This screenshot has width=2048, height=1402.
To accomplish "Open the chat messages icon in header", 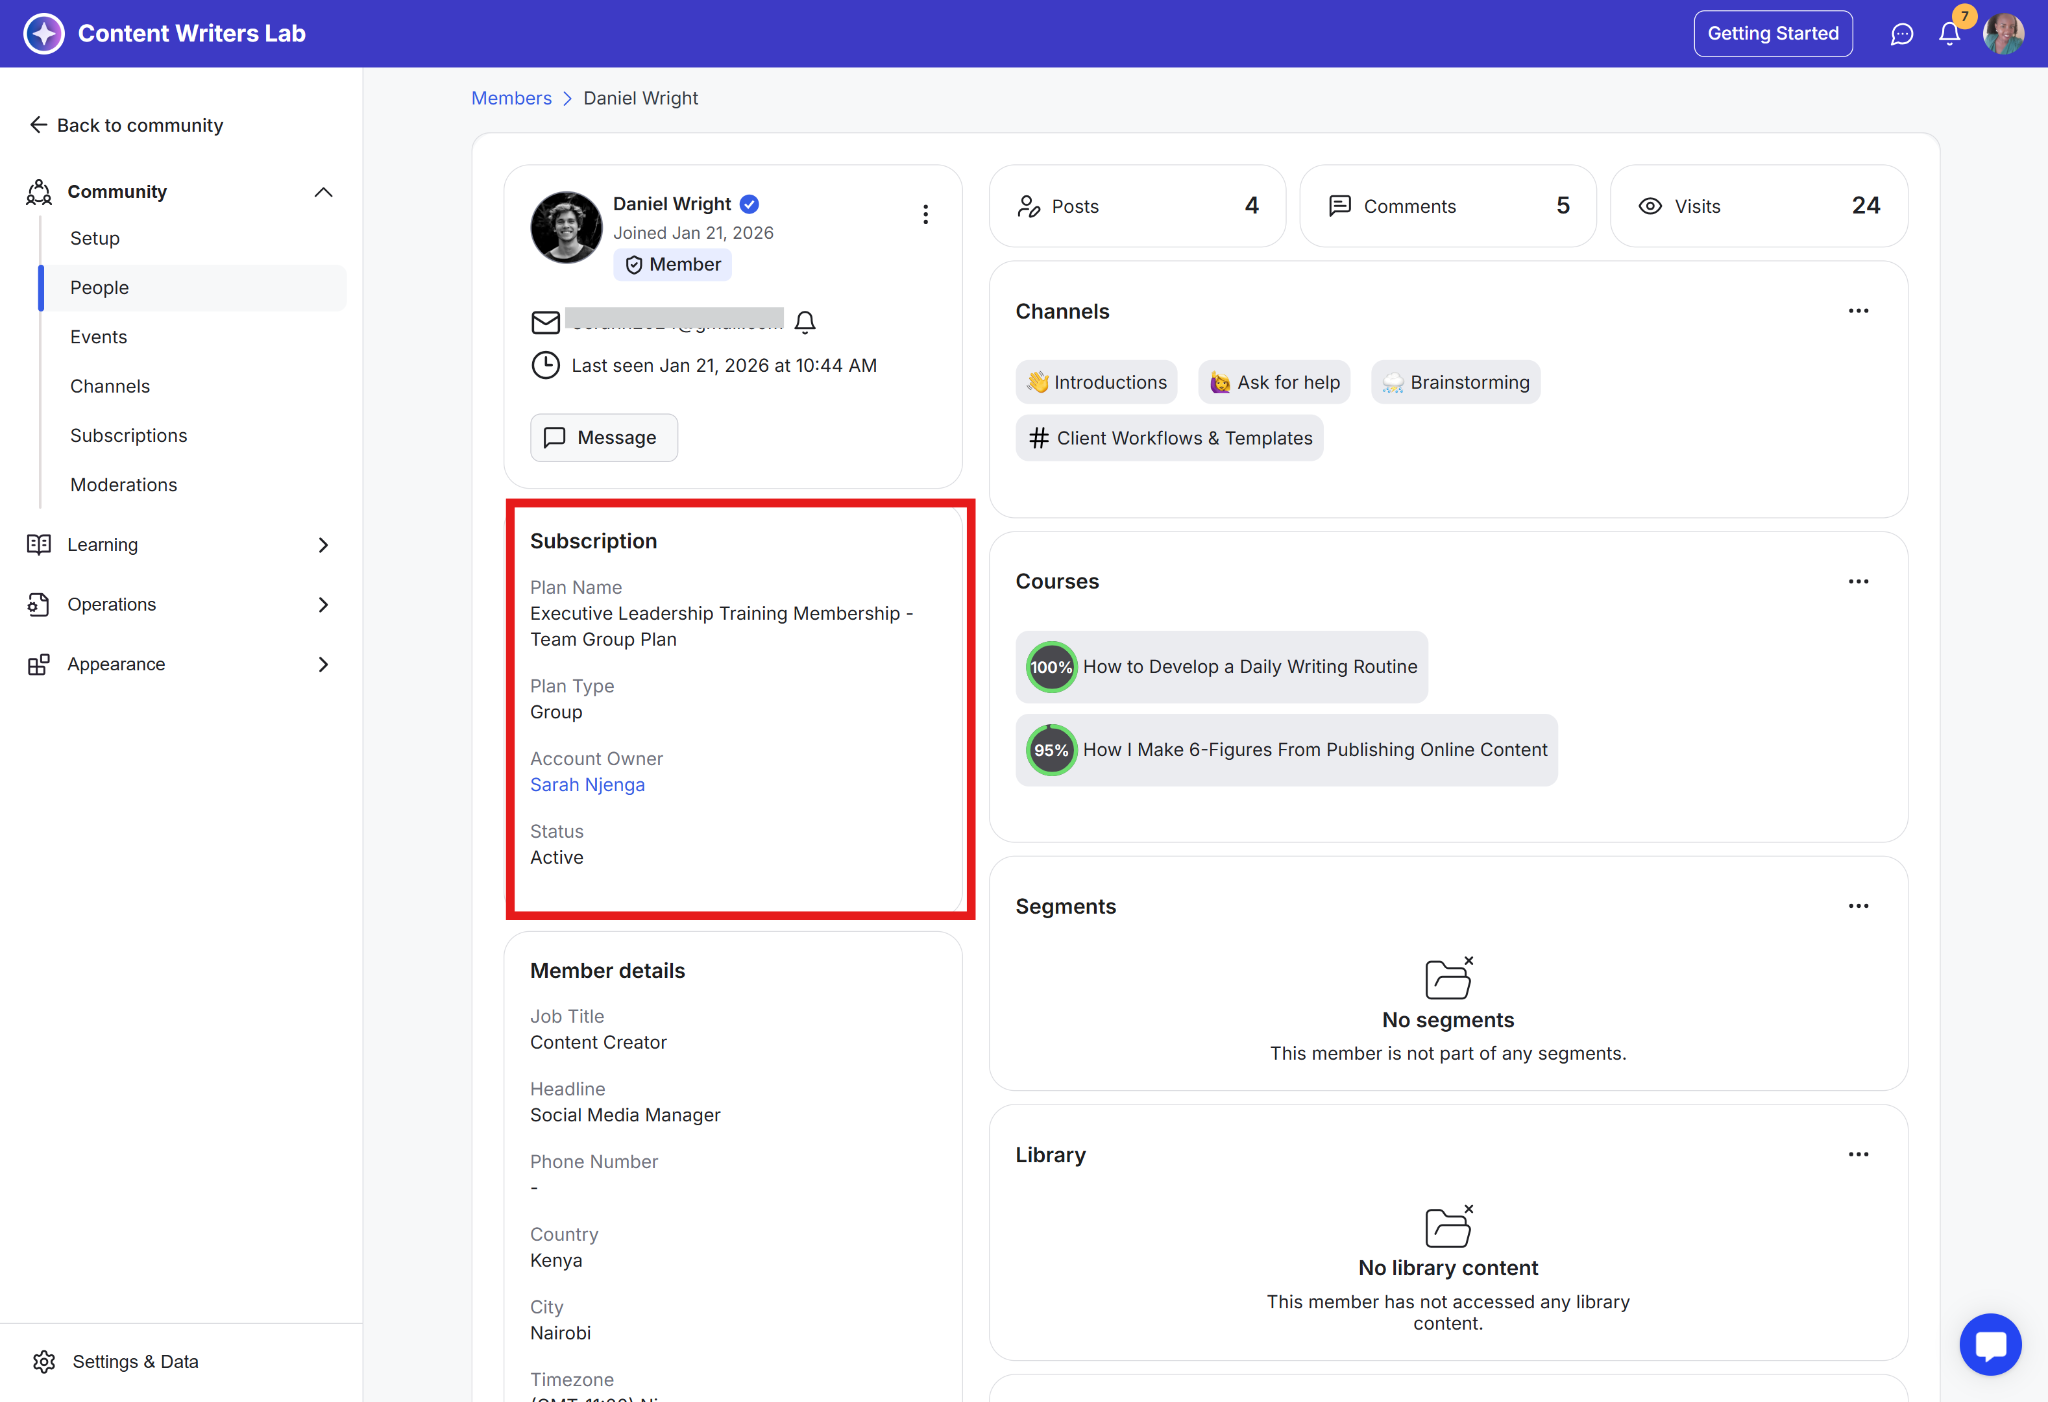I will pyautogui.click(x=1901, y=34).
